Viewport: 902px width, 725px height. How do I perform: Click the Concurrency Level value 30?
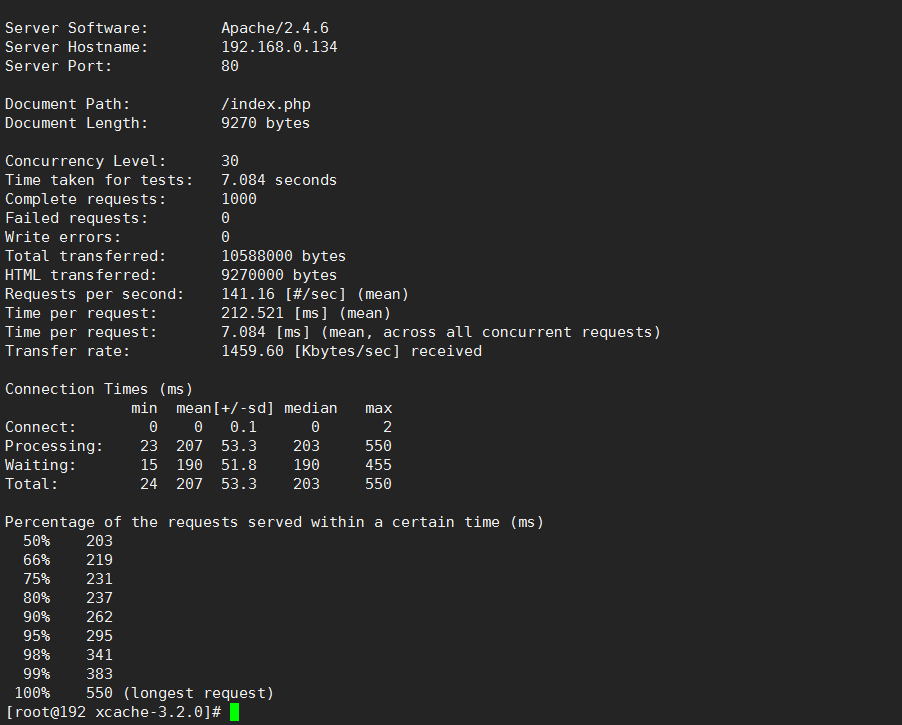[230, 161]
